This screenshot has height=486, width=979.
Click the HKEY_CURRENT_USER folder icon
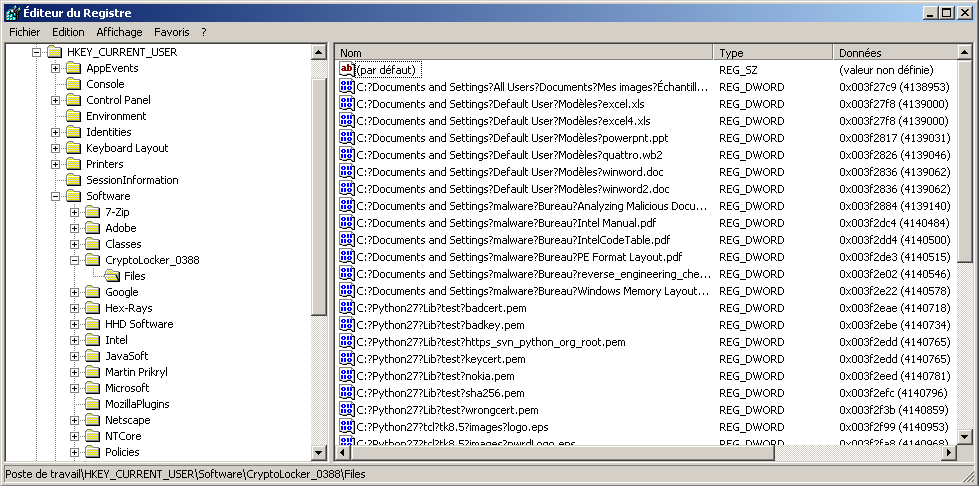tap(55, 52)
